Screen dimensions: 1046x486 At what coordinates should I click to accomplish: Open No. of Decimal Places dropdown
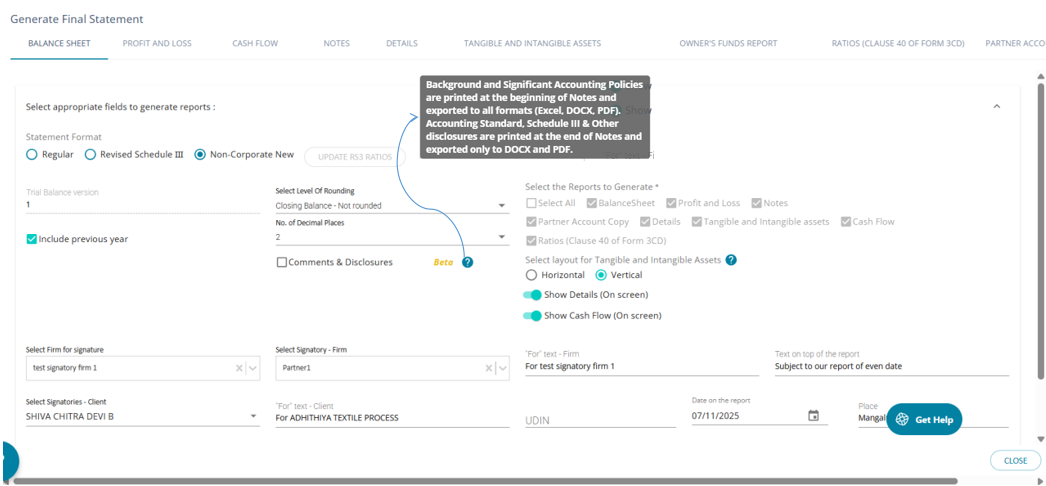pyautogui.click(x=392, y=237)
